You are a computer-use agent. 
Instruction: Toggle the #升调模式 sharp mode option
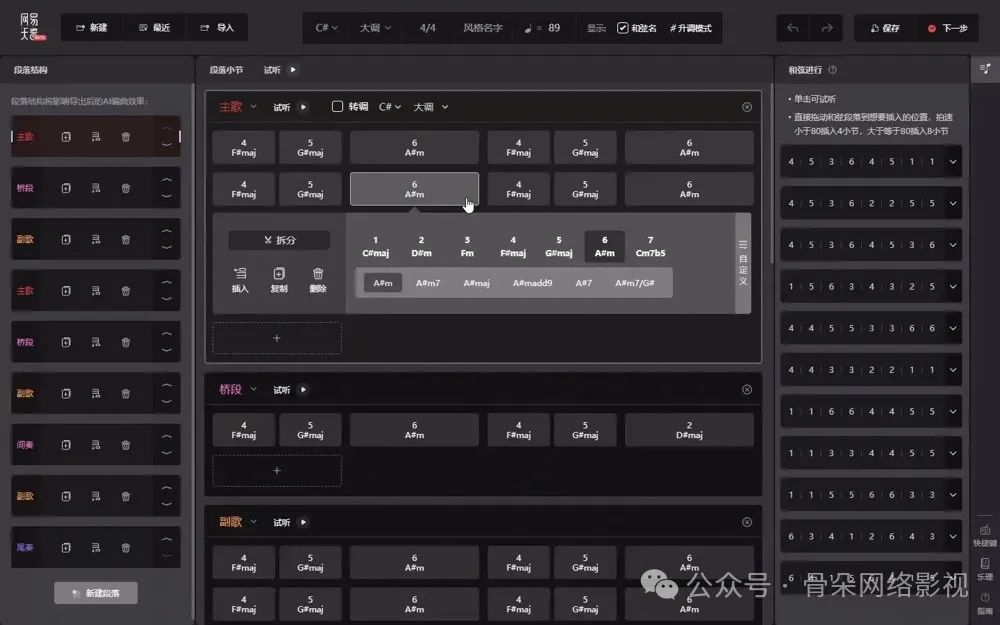coord(691,28)
